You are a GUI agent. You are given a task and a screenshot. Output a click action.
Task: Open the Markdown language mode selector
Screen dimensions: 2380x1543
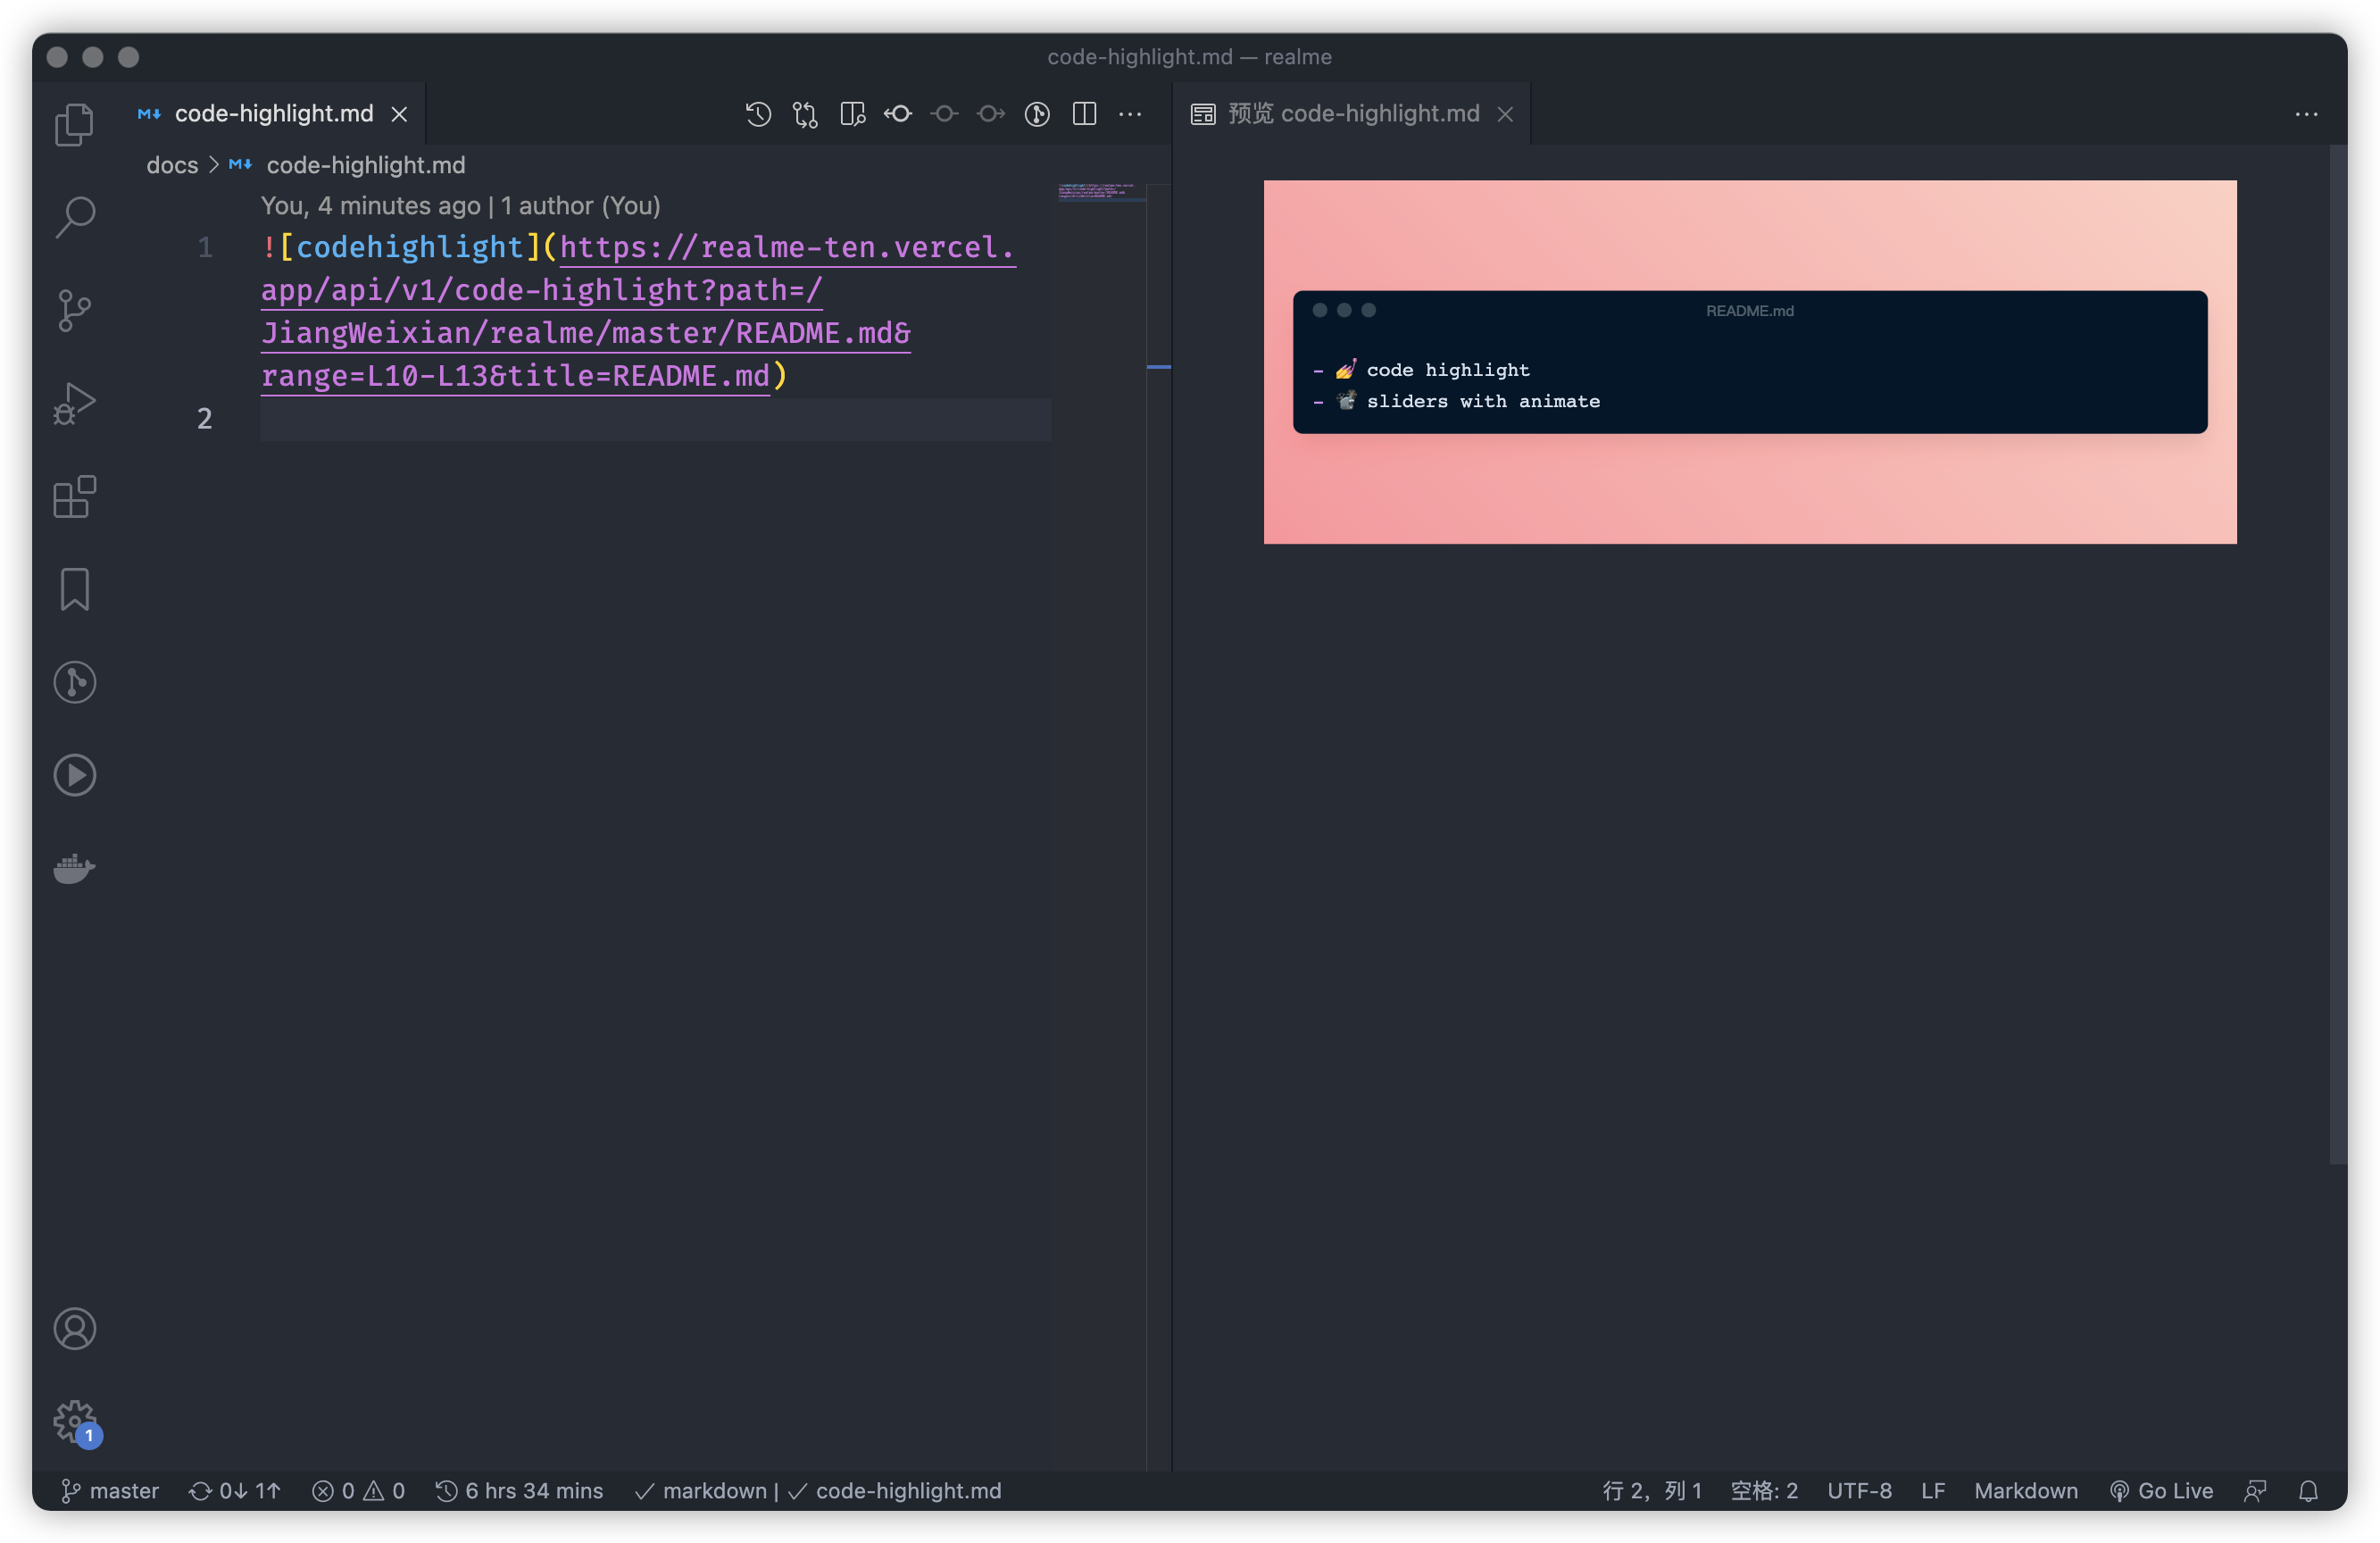click(2025, 1490)
